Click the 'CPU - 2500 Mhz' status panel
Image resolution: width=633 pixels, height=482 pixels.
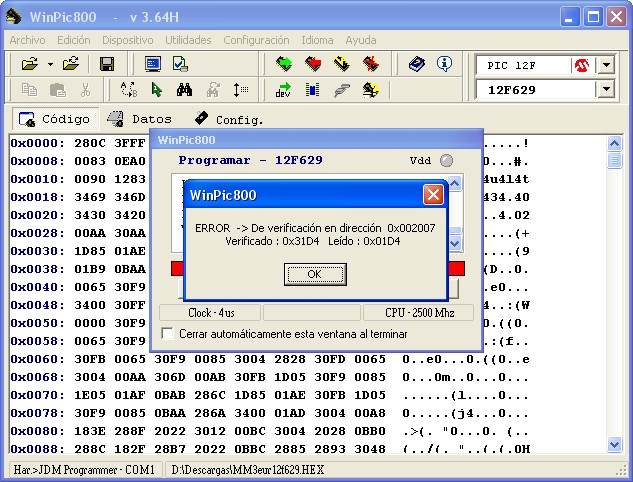(x=419, y=313)
